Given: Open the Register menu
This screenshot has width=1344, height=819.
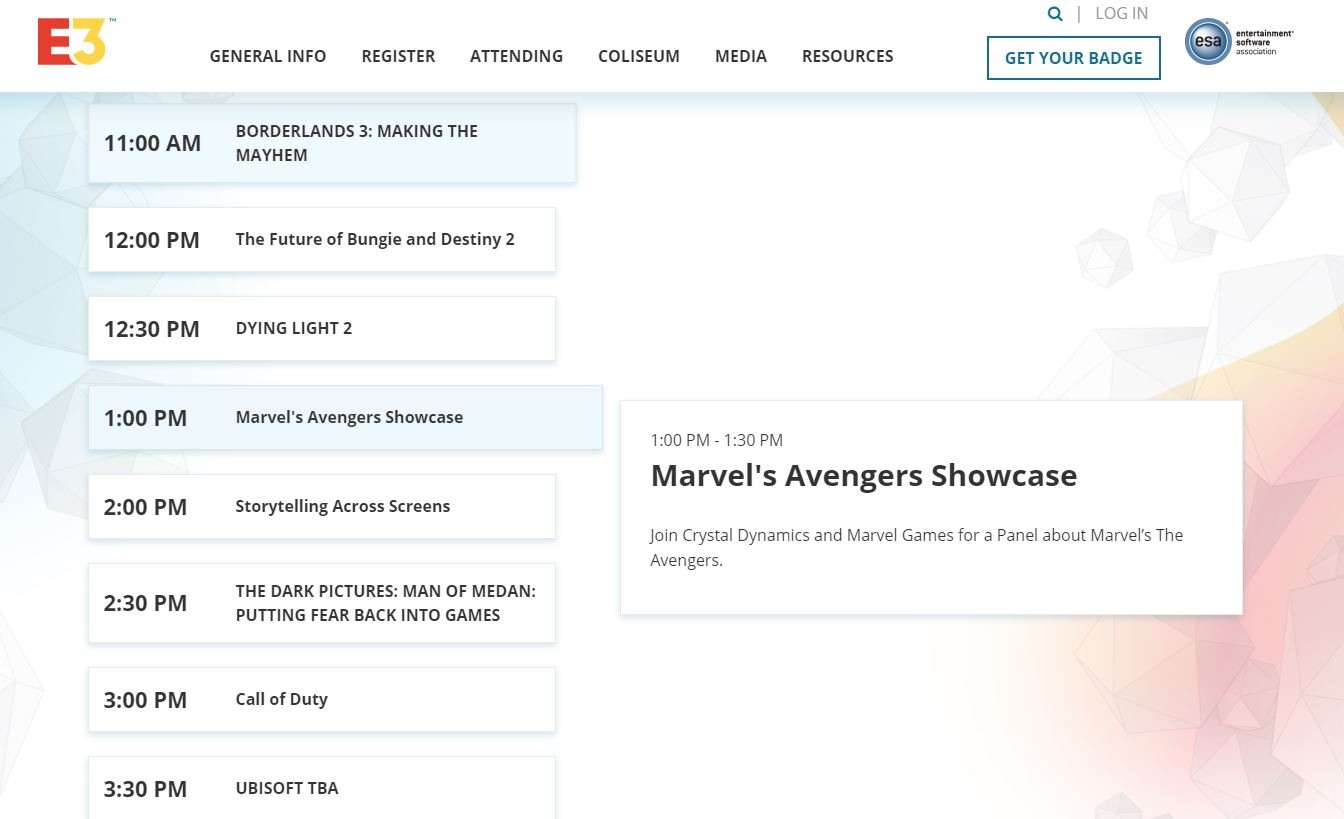Looking at the screenshot, I should [398, 56].
